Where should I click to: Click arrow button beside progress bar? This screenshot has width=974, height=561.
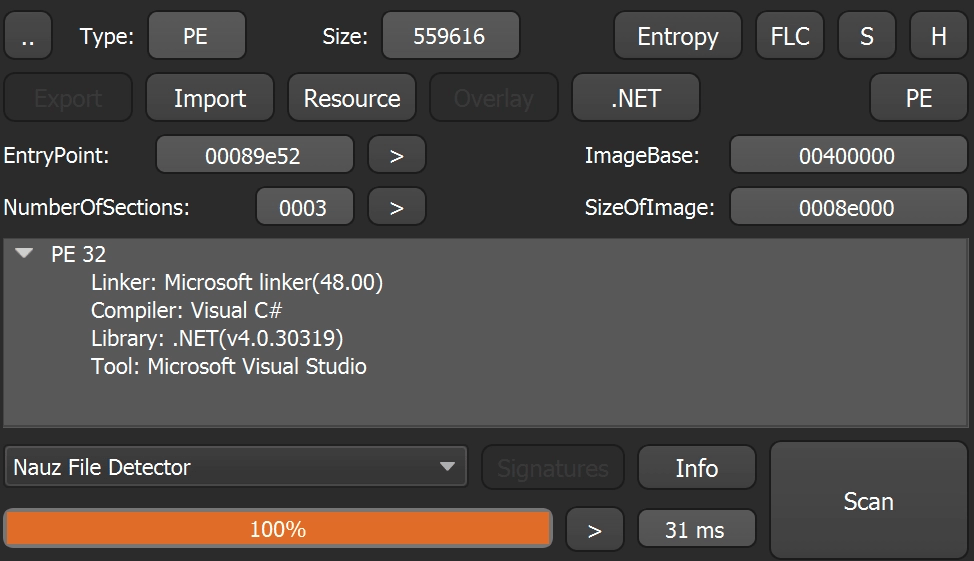pyautogui.click(x=594, y=529)
